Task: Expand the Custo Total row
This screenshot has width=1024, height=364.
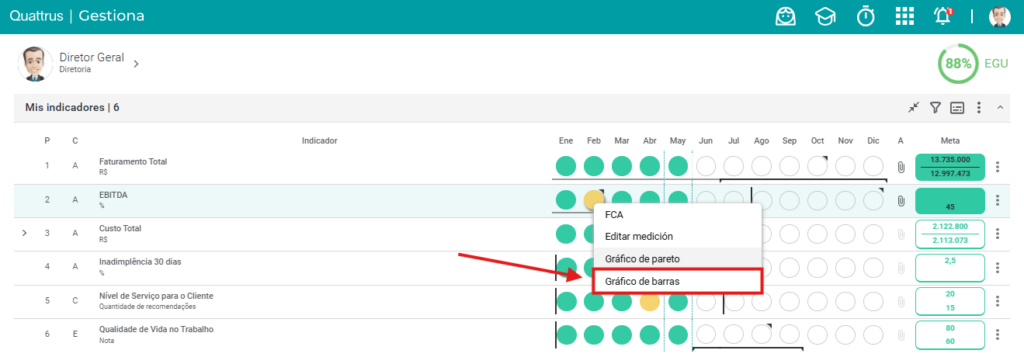Action: [24, 233]
